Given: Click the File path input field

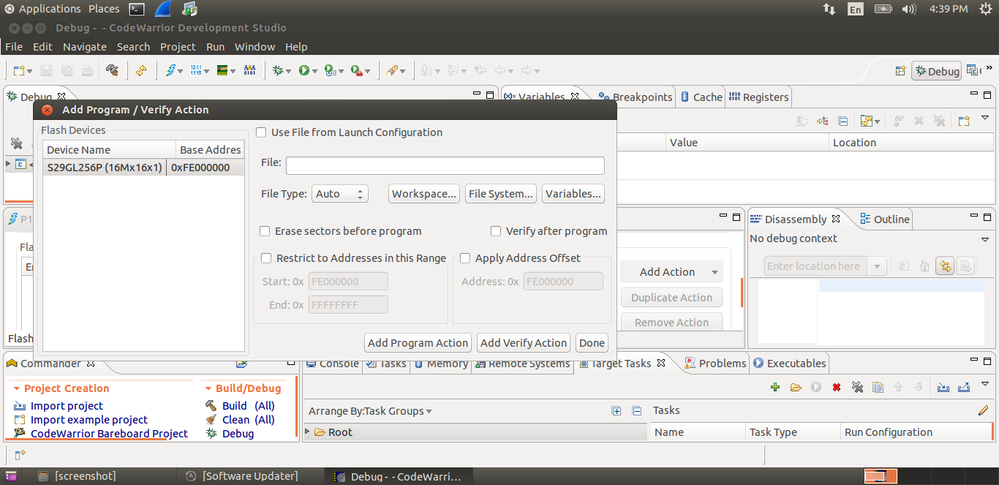Looking at the screenshot, I should pos(445,166).
